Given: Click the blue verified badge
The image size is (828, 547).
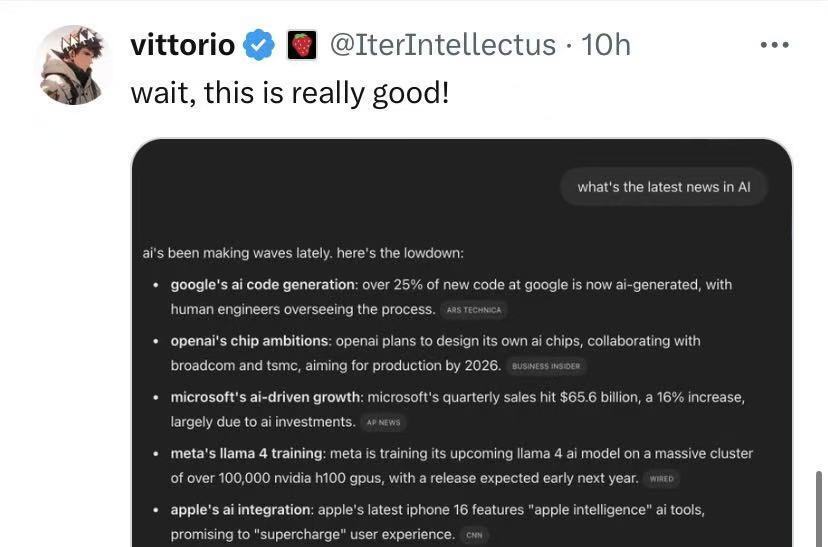Looking at the screenshot, I should (x=259, y=45).
